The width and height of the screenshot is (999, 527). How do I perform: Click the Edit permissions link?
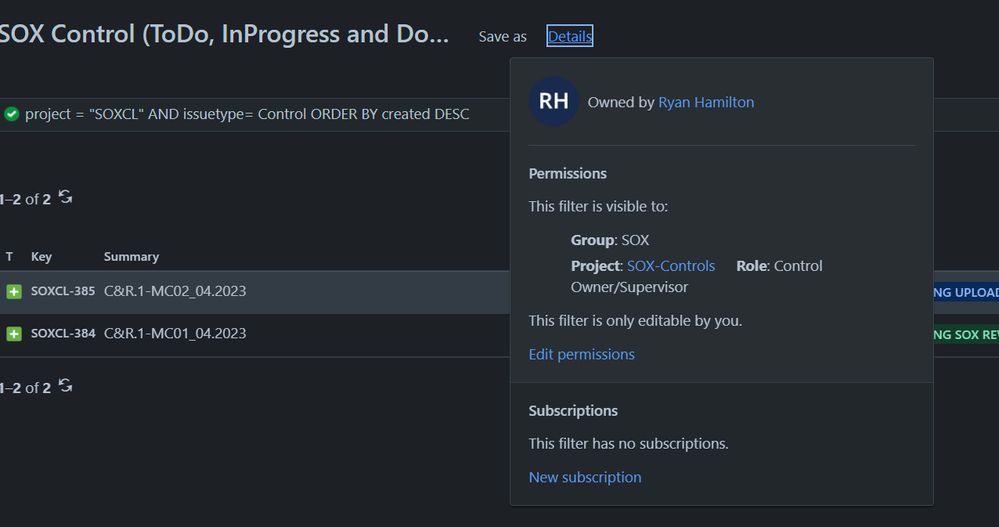coord(581,354)
